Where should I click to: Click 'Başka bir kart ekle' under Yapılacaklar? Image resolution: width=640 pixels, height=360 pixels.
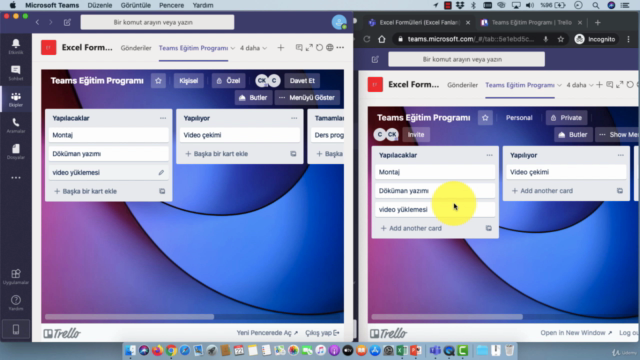pyautogui.click(x=86, y=191)
